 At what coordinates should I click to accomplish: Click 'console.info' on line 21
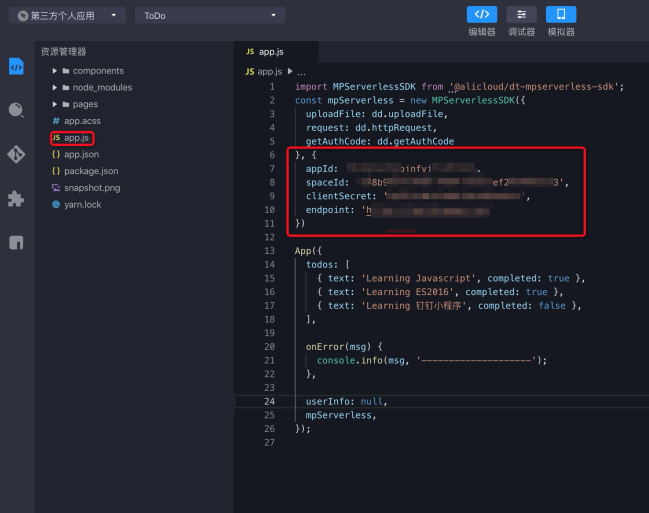point(350,360)
